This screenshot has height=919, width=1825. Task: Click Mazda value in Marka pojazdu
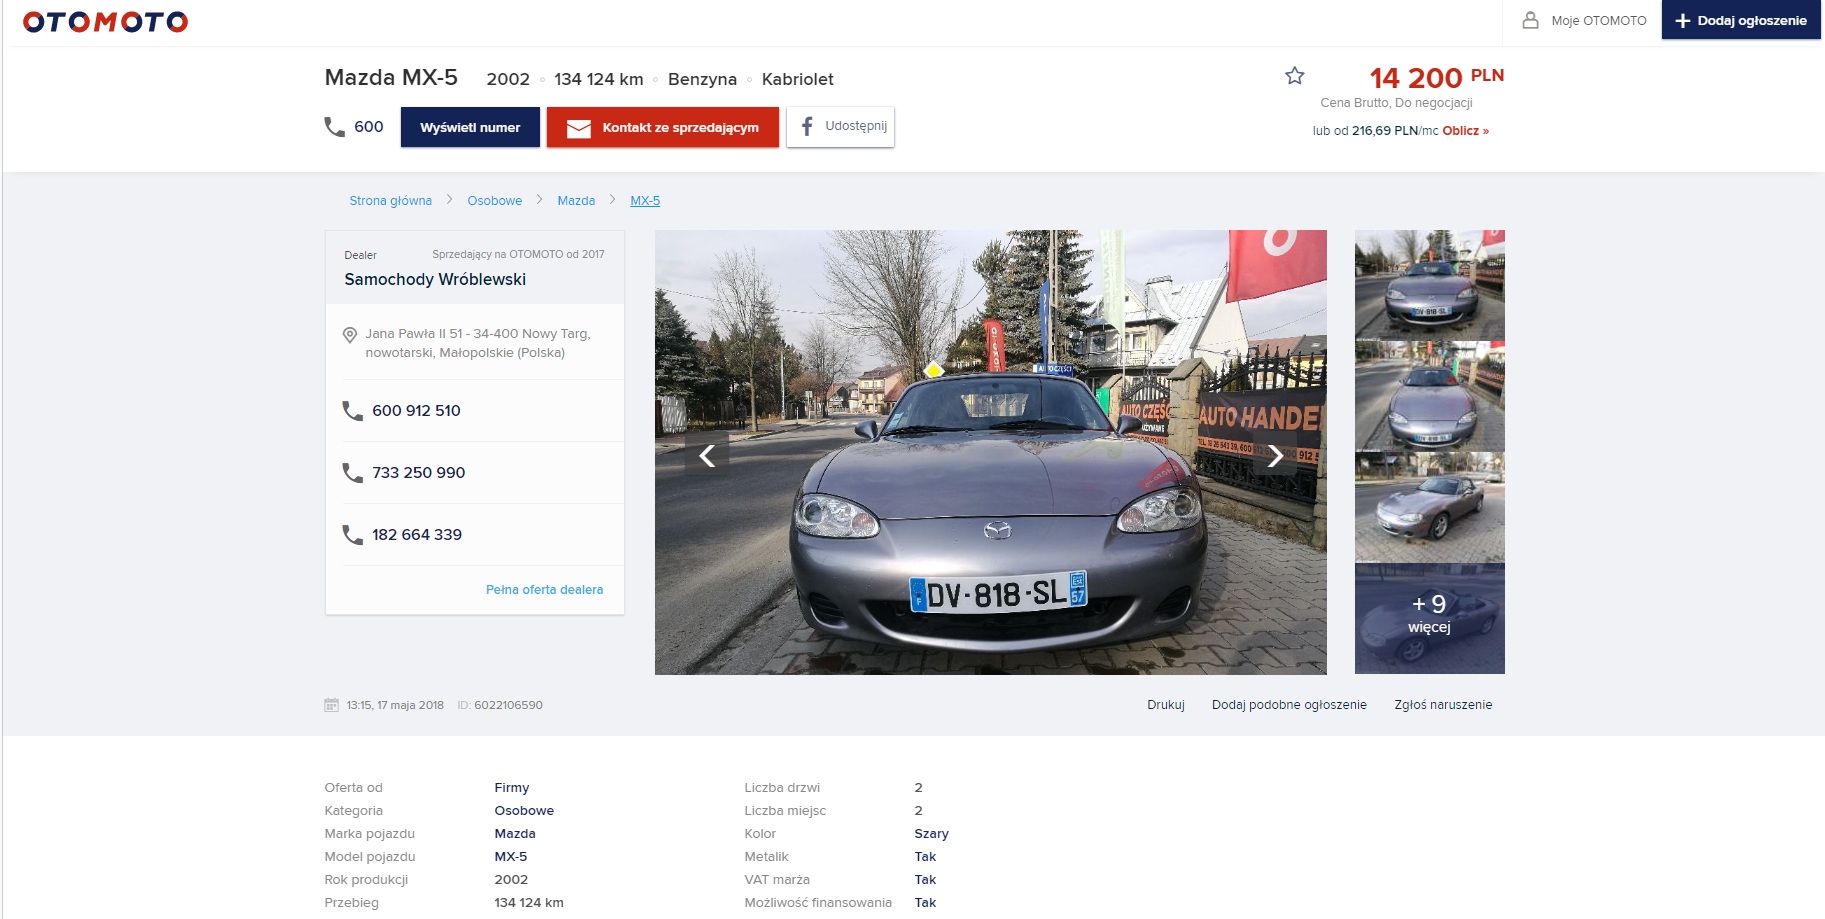click(515, 834)
